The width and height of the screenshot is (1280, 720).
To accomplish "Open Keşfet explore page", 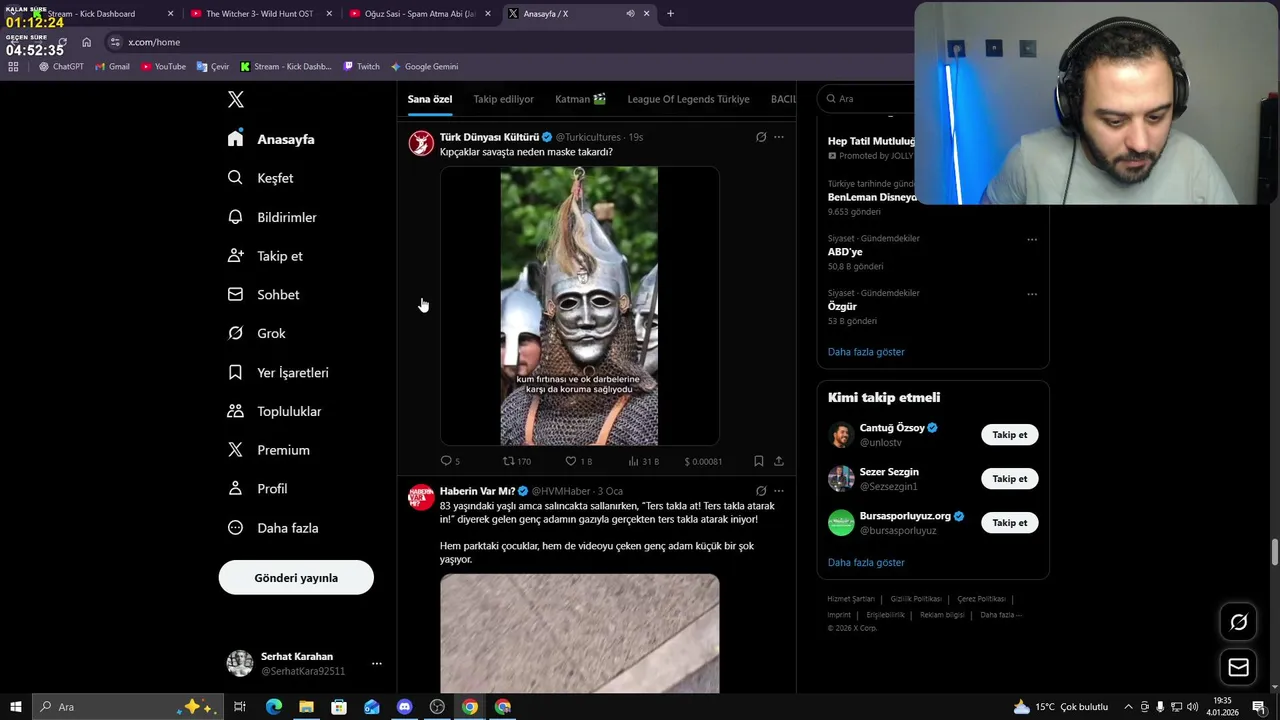I will 260,178.
